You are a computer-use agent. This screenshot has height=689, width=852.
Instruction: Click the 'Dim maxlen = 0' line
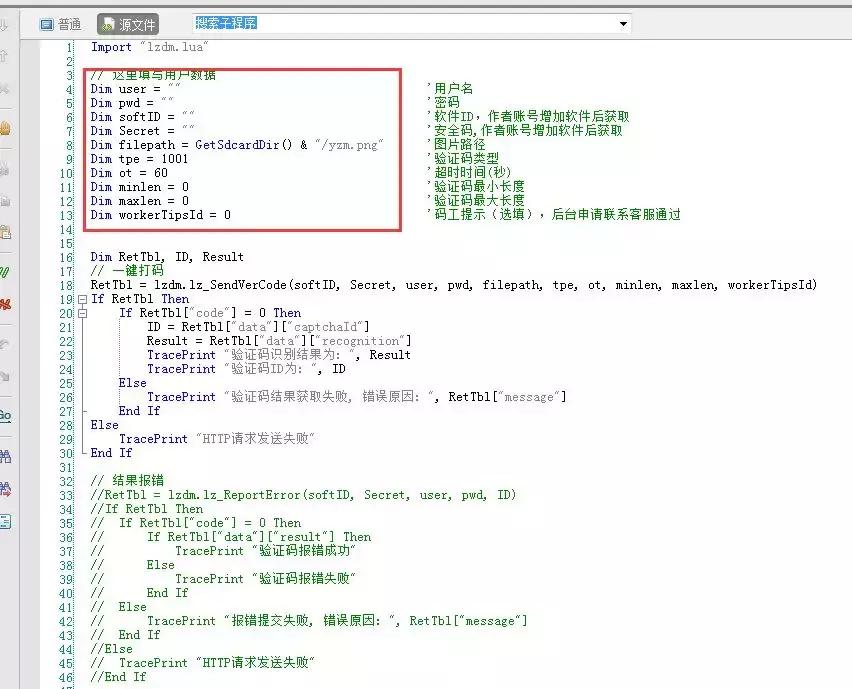140,201
